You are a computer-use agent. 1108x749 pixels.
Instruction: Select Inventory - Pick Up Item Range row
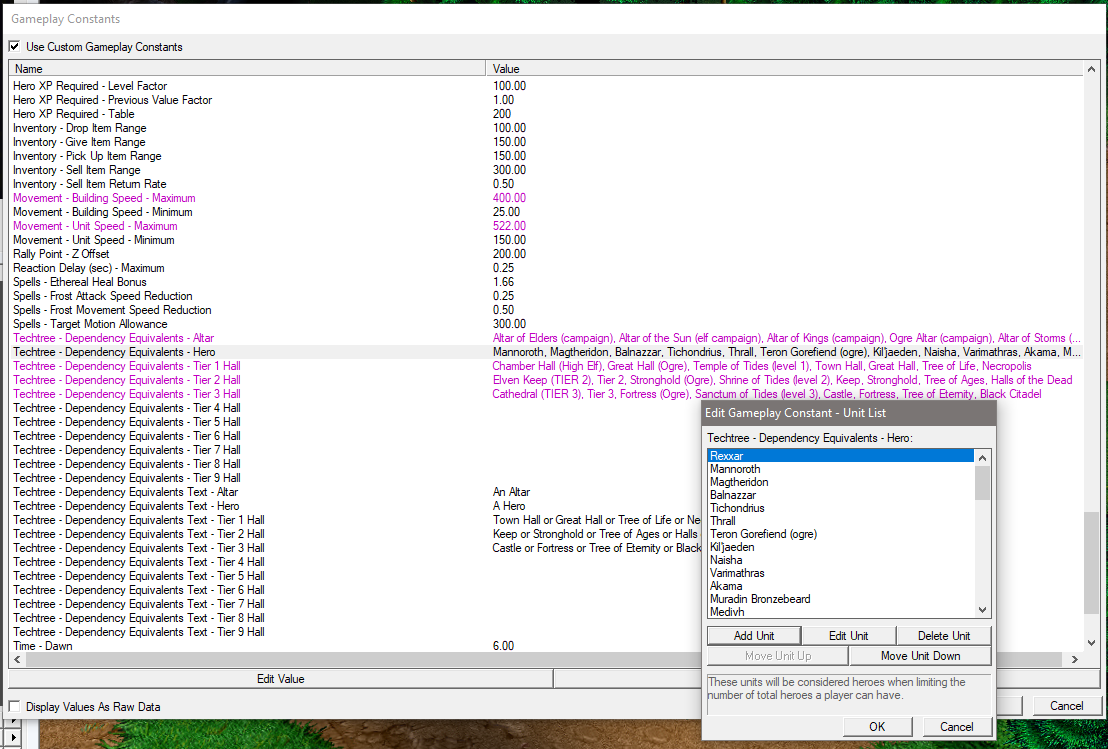pyautogui.click(x=546, y=155)
